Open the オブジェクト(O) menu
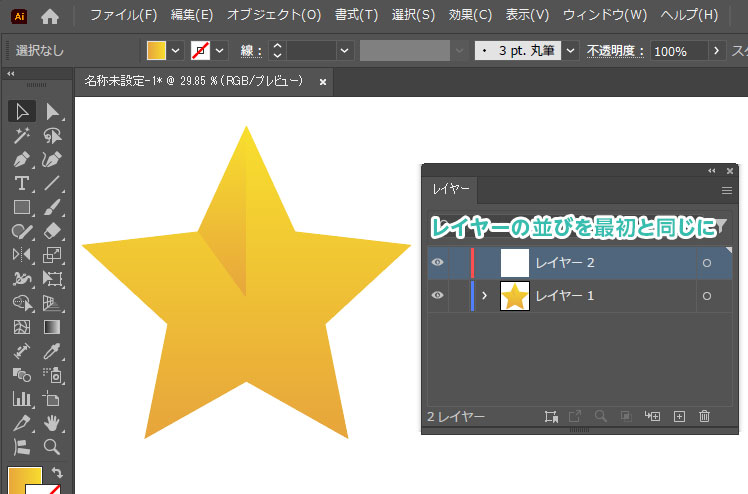The width and height of the screenshot is (748, 494). (x=274, y=15)
